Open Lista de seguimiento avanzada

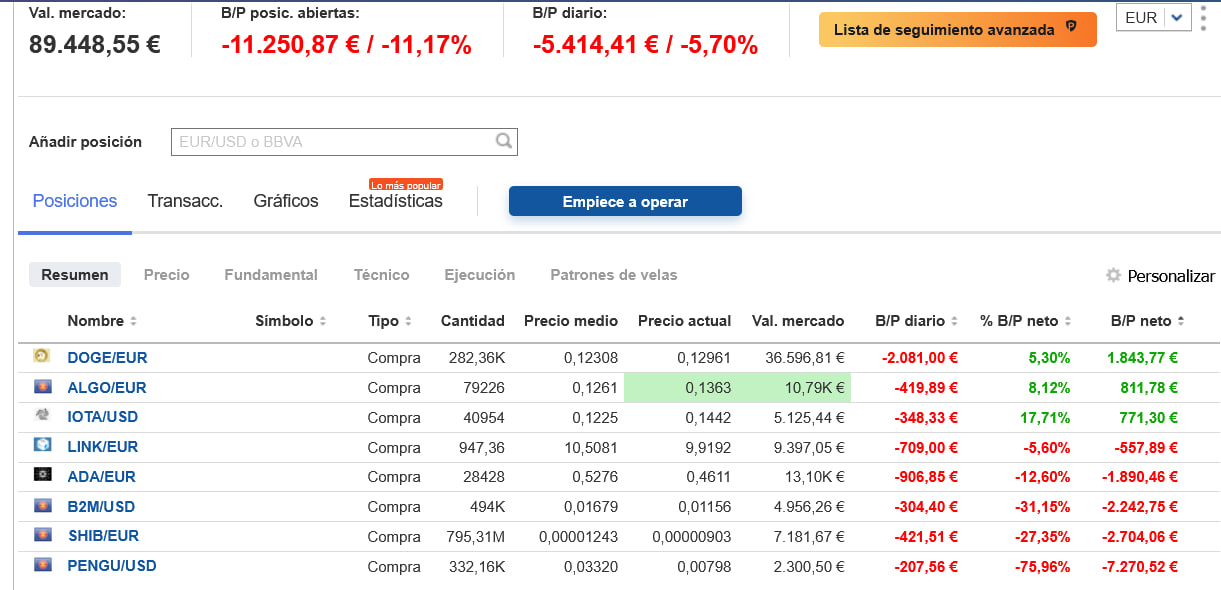(957, 29)
